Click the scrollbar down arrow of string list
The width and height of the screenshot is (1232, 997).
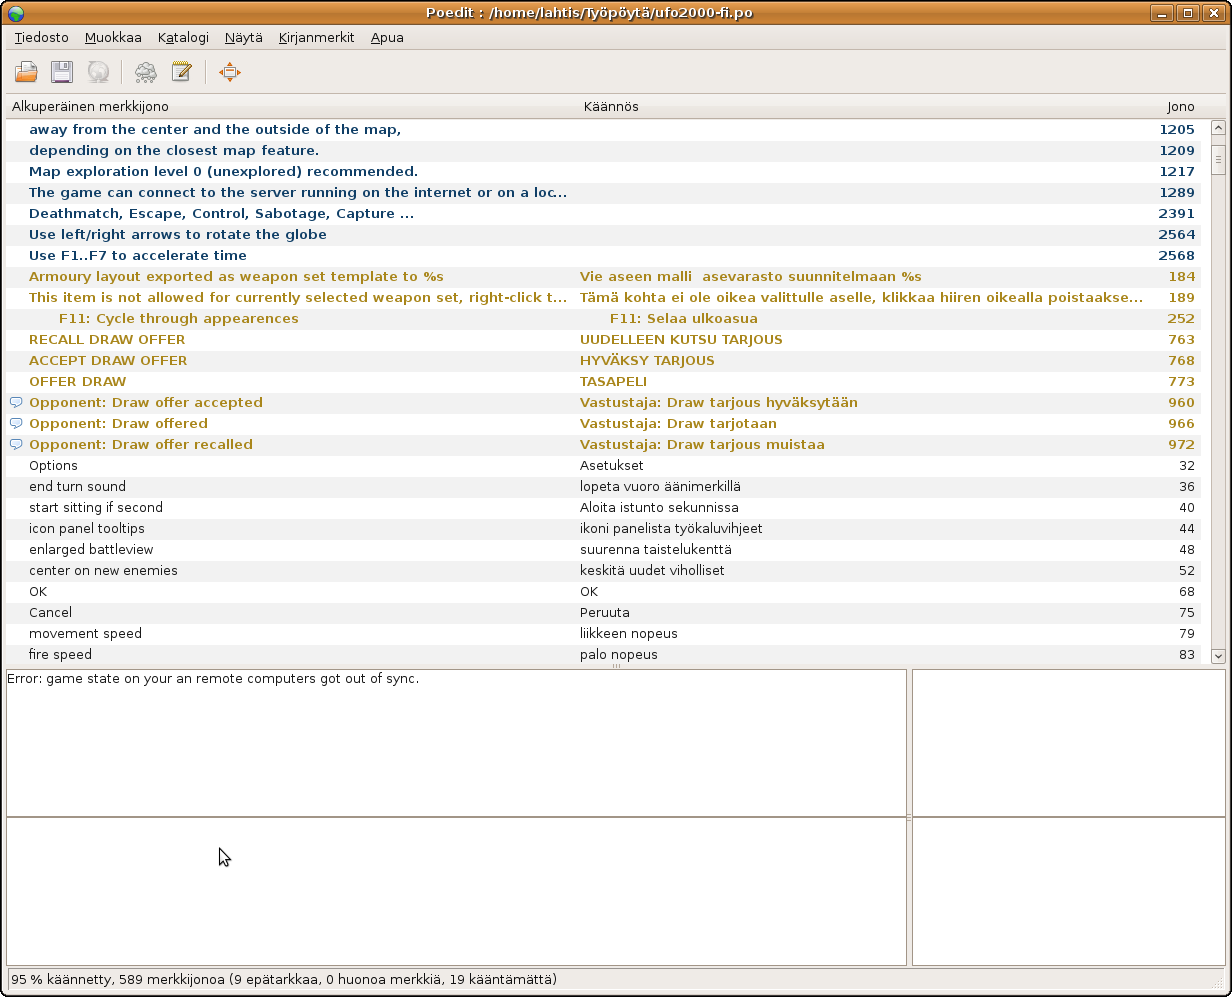1218,656
